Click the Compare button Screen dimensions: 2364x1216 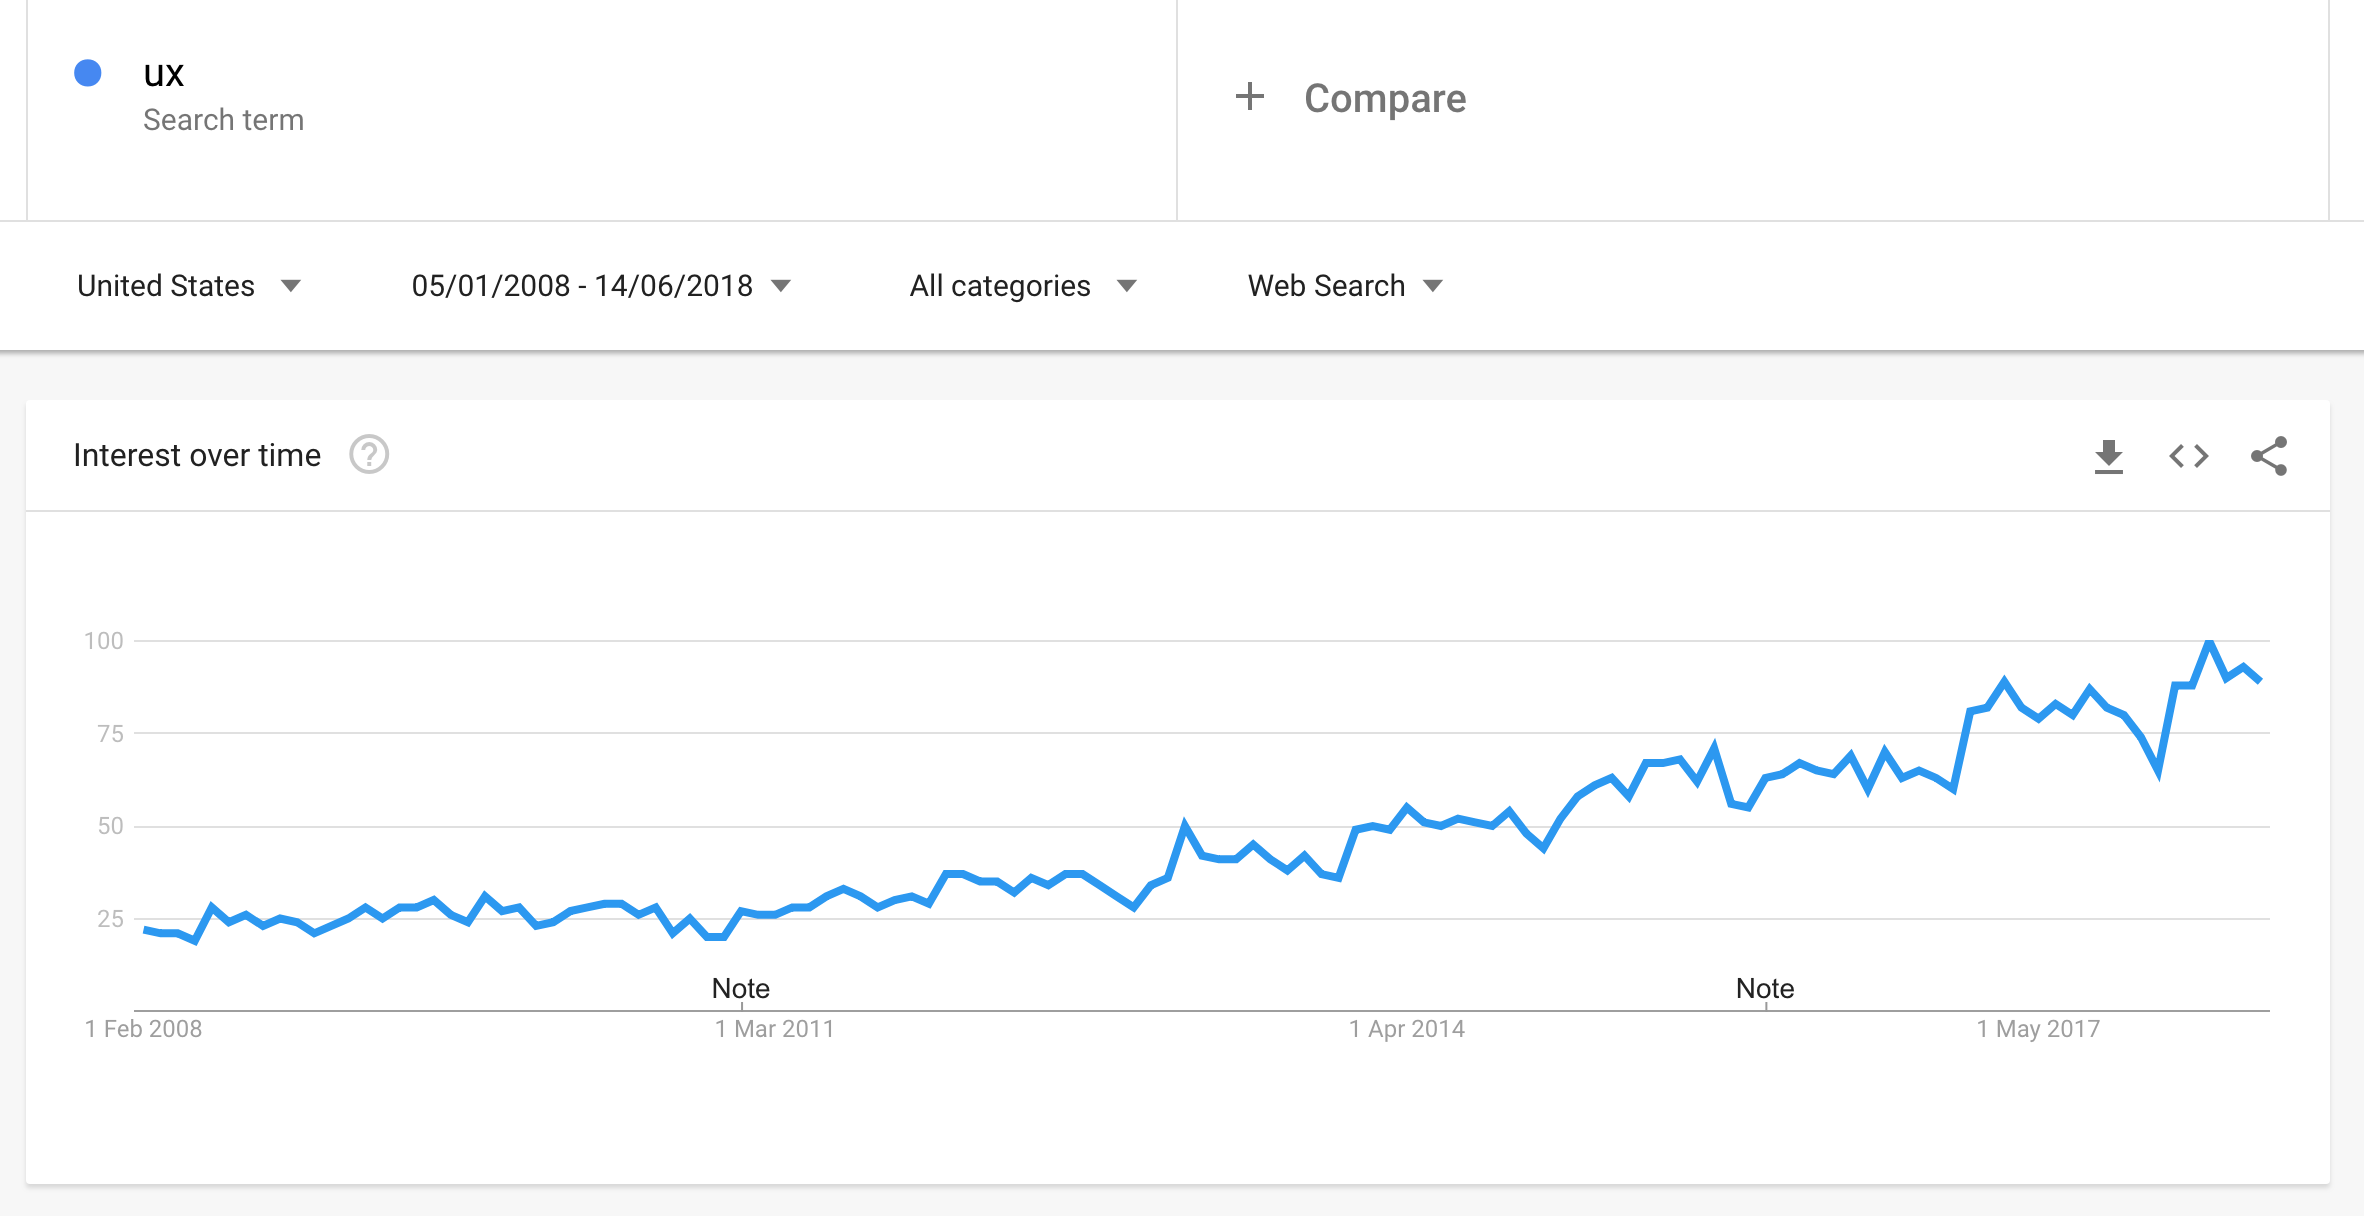click(1385, 97)
